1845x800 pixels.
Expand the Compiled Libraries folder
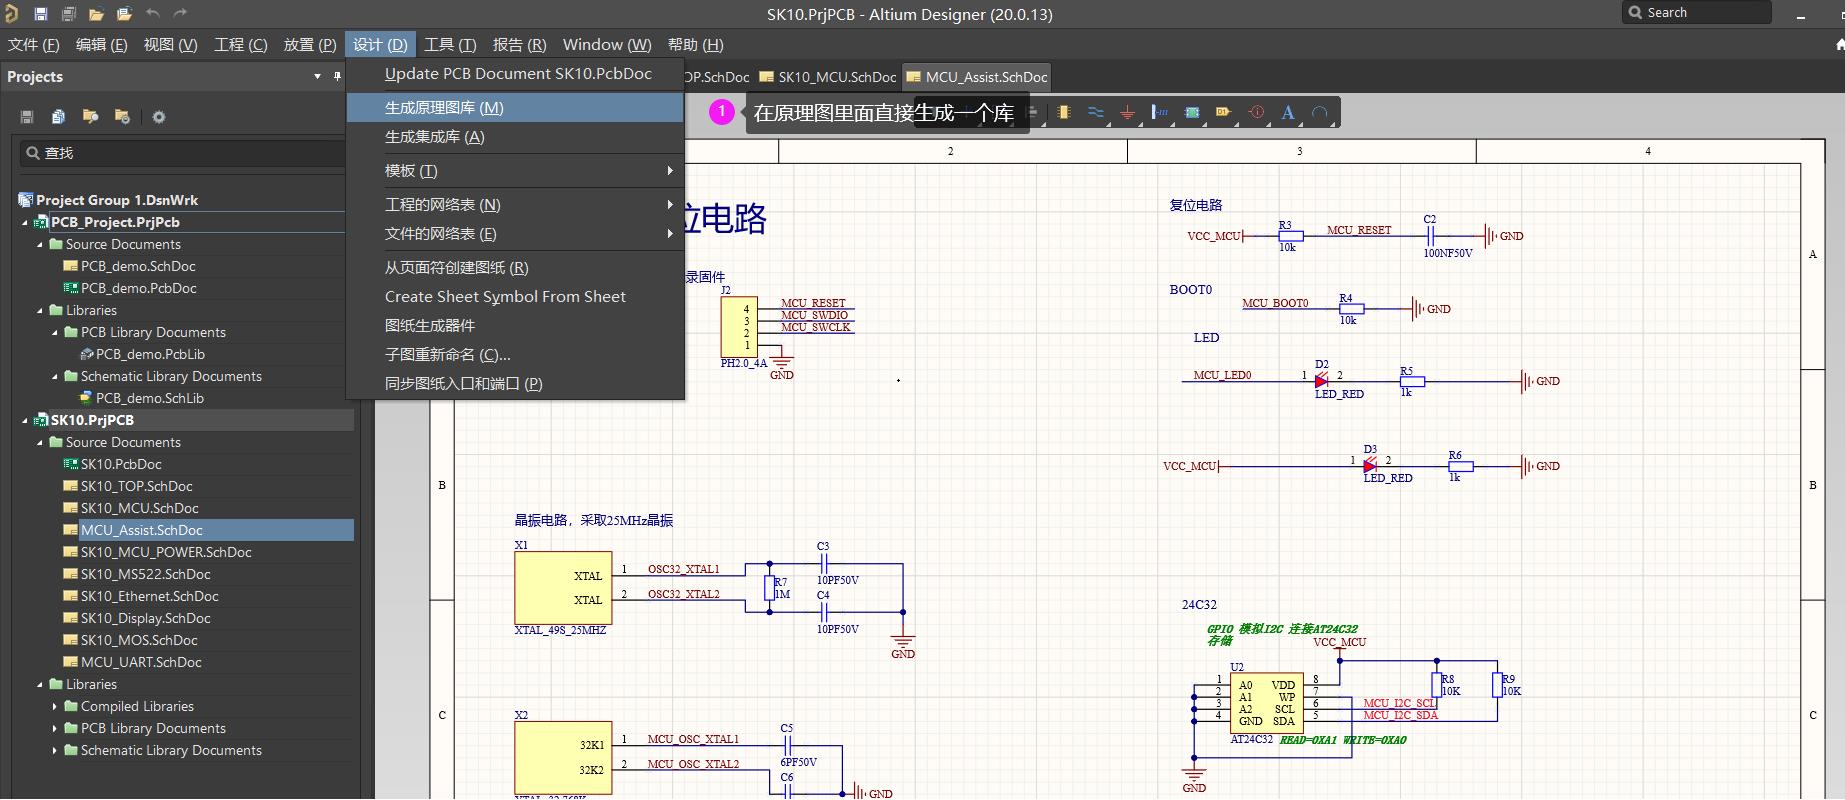[55, 707]
